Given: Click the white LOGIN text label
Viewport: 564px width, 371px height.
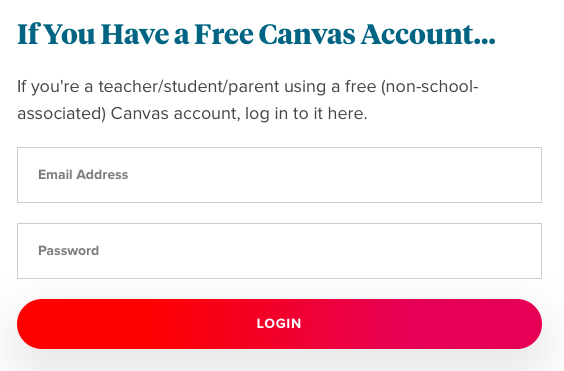Looking at the screenshot, I should [x=279, y=324].
